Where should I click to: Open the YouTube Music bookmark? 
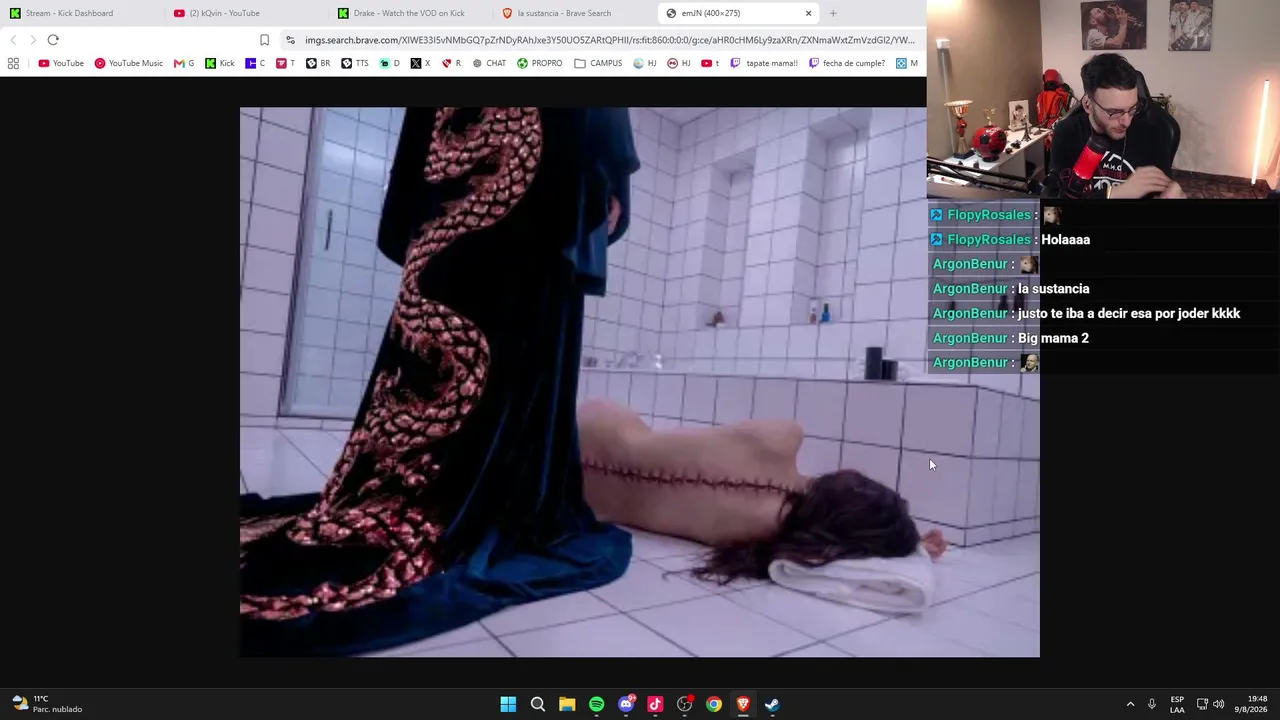coord(128,63)
